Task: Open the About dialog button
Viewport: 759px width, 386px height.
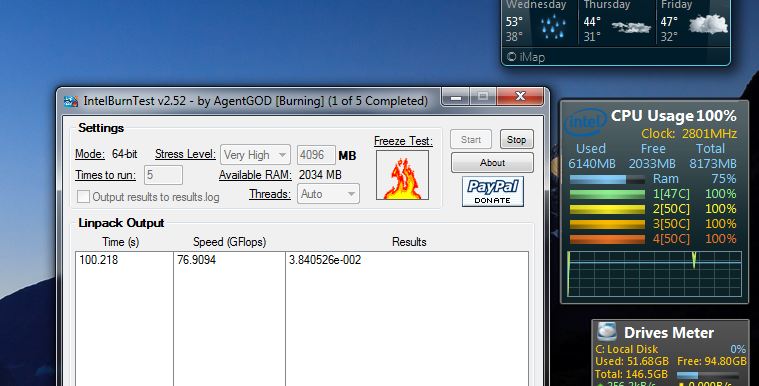Action: pos(492,163)
